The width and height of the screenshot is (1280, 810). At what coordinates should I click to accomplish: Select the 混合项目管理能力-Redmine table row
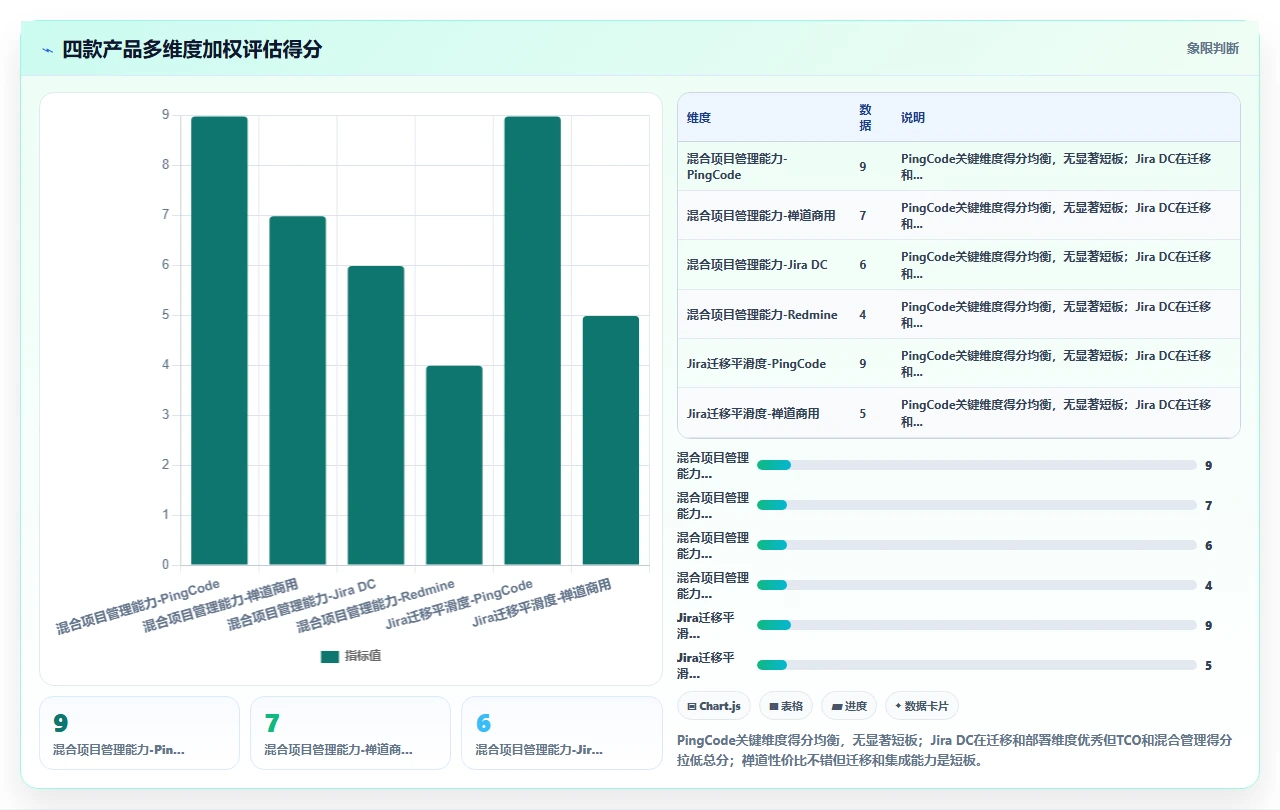[958, 314]
